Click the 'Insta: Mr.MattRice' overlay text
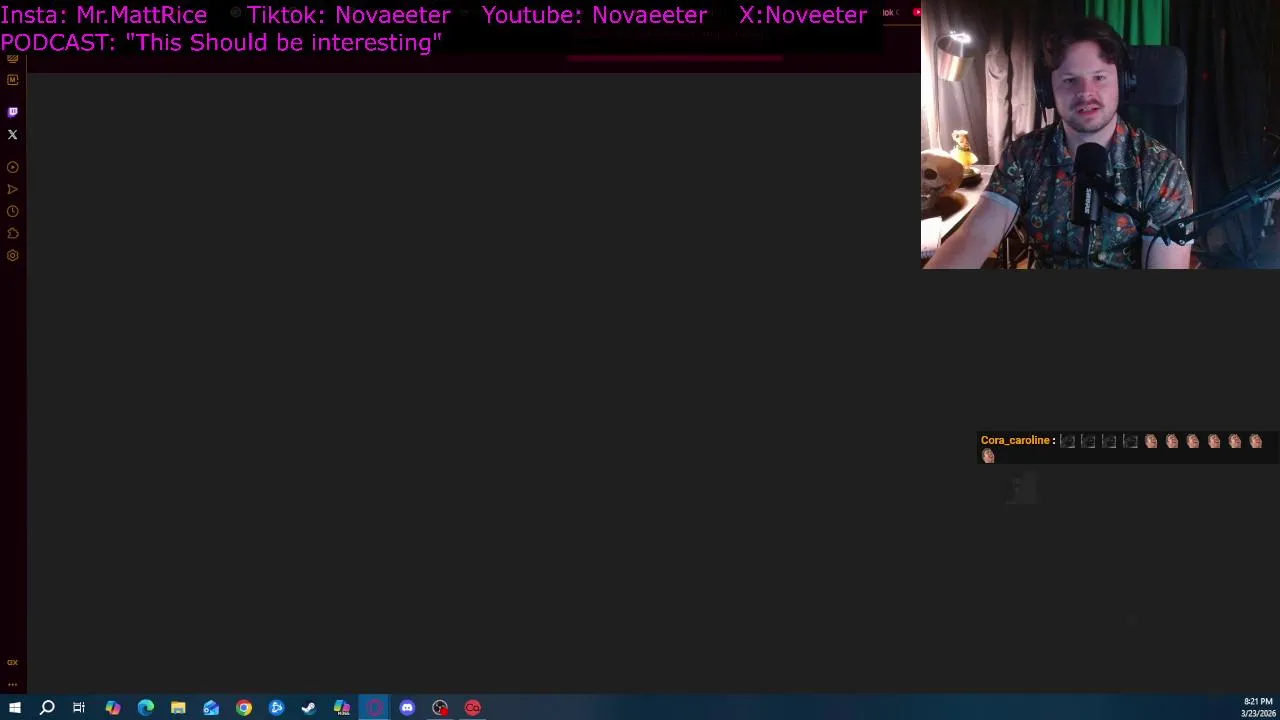 [x=104, y=15]
